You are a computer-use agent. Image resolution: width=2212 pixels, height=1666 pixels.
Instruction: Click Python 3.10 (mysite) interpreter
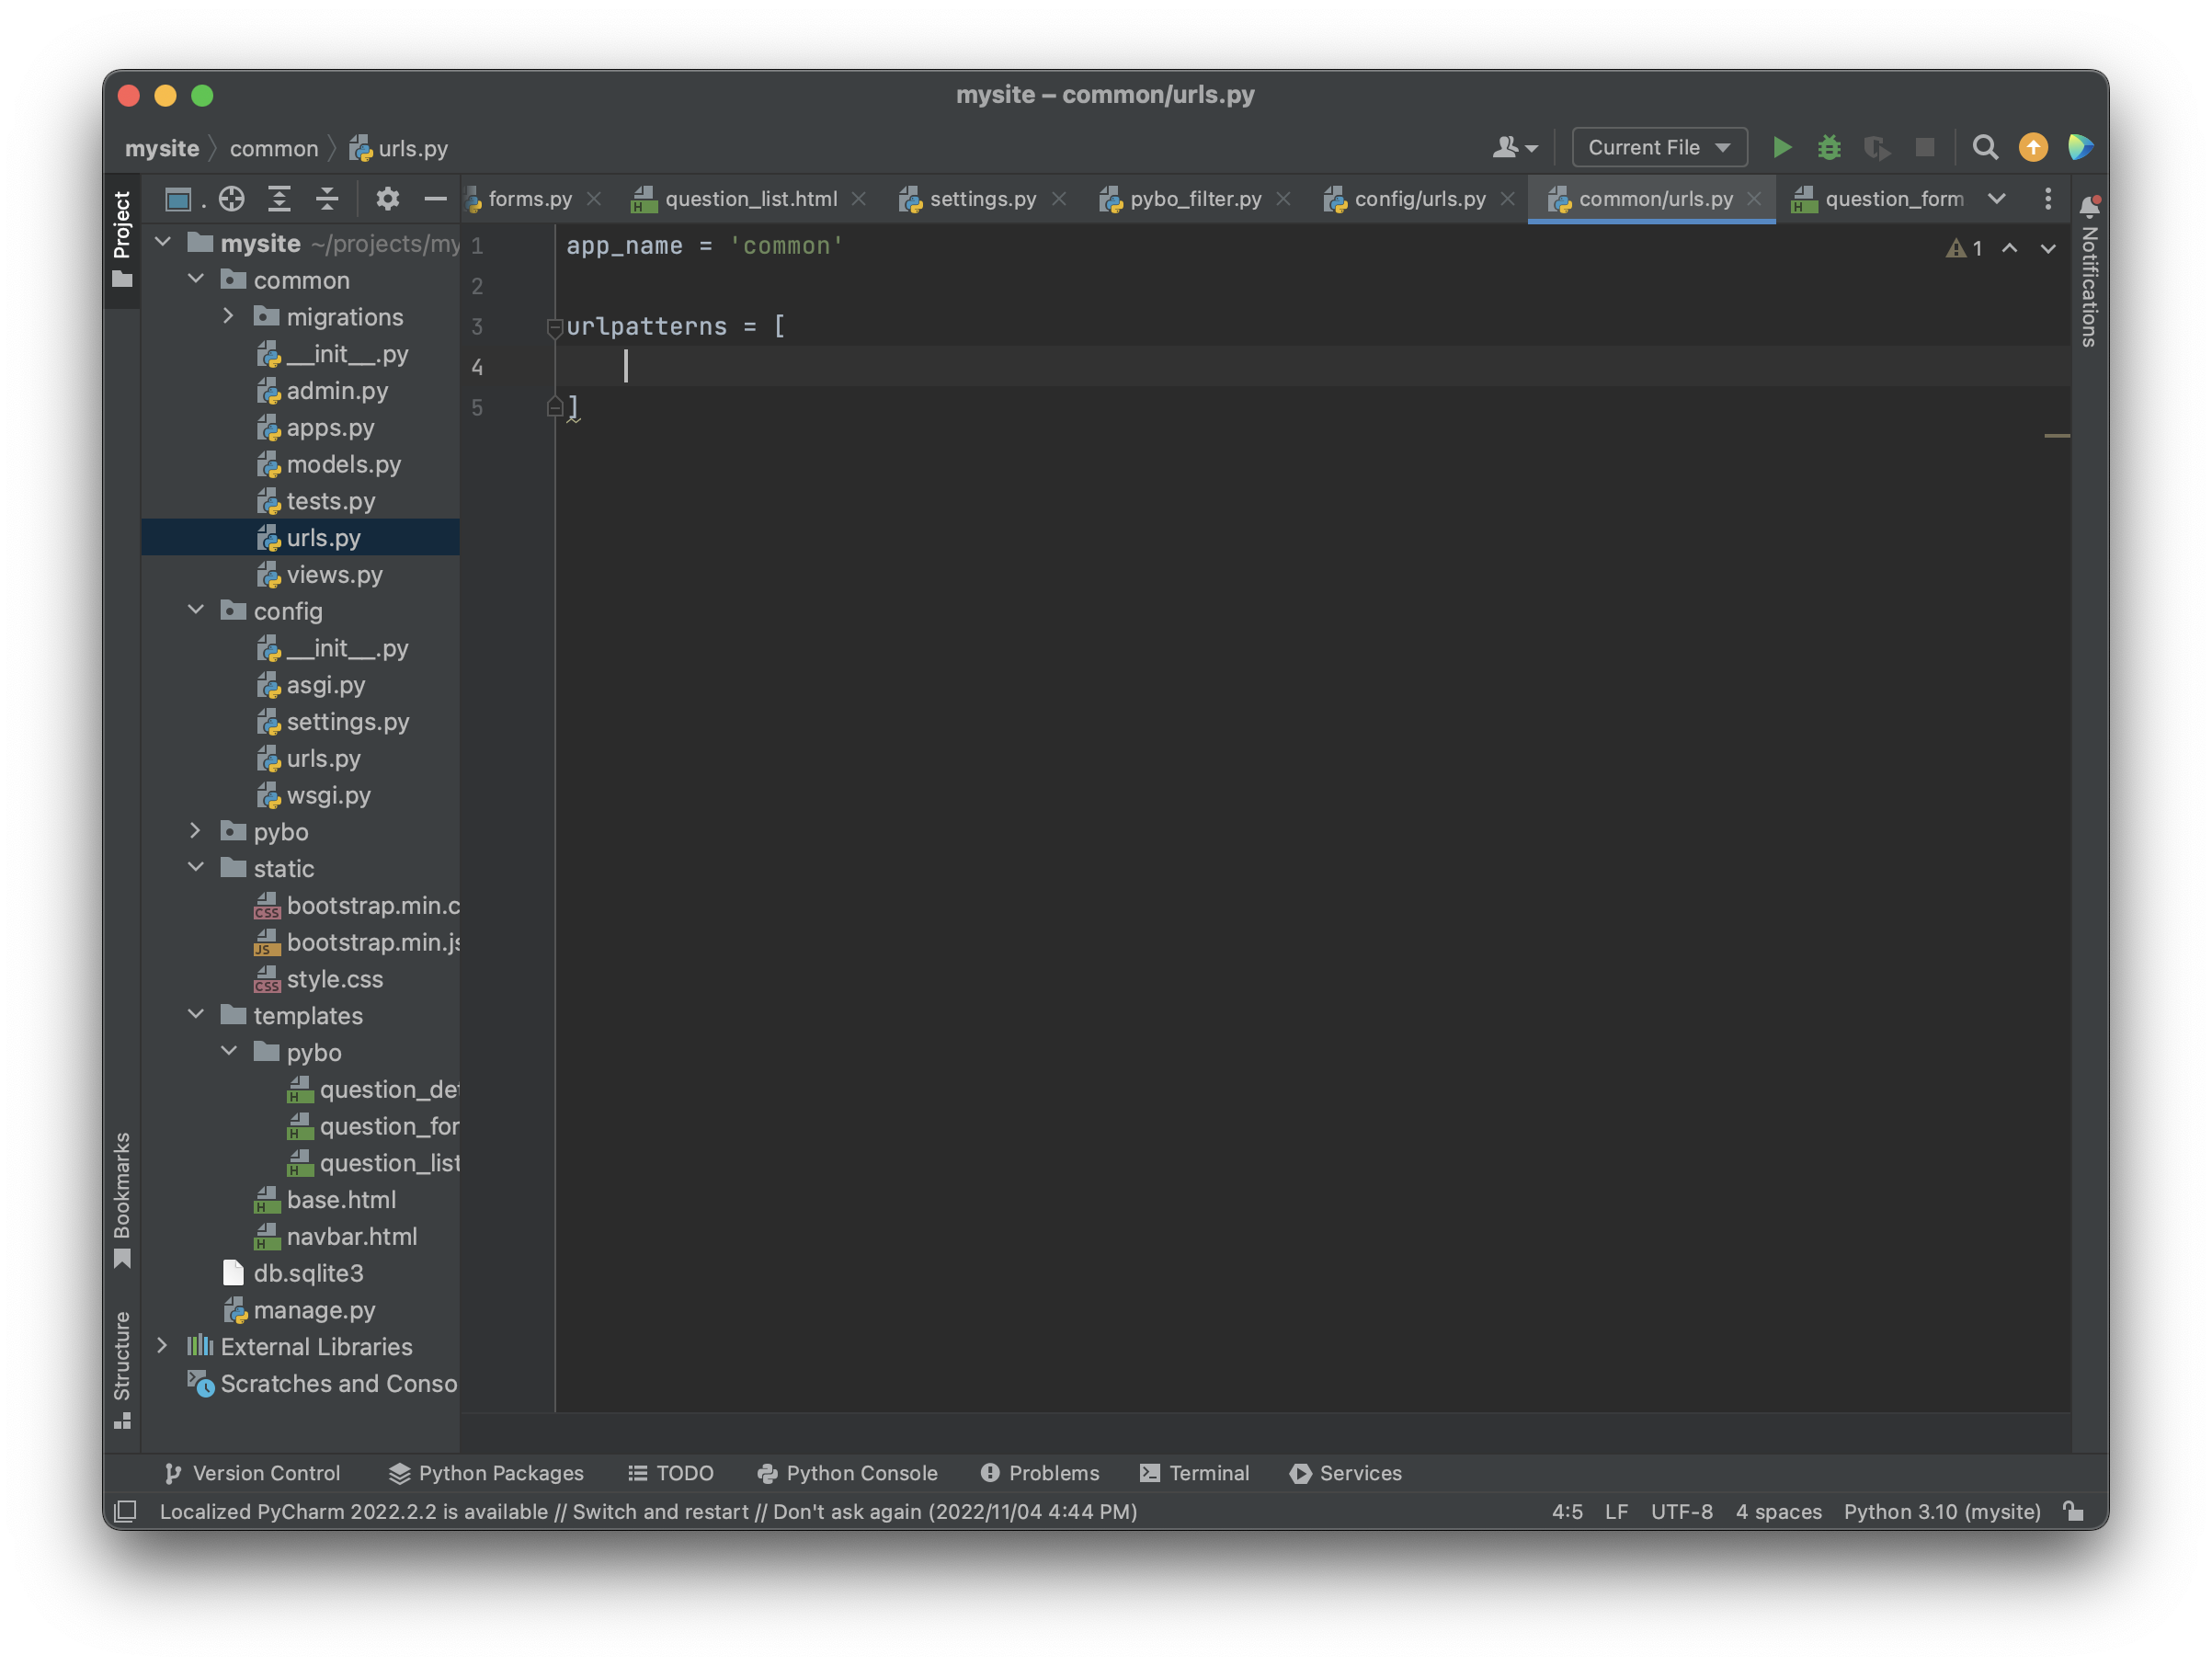coord(1941,1511)
